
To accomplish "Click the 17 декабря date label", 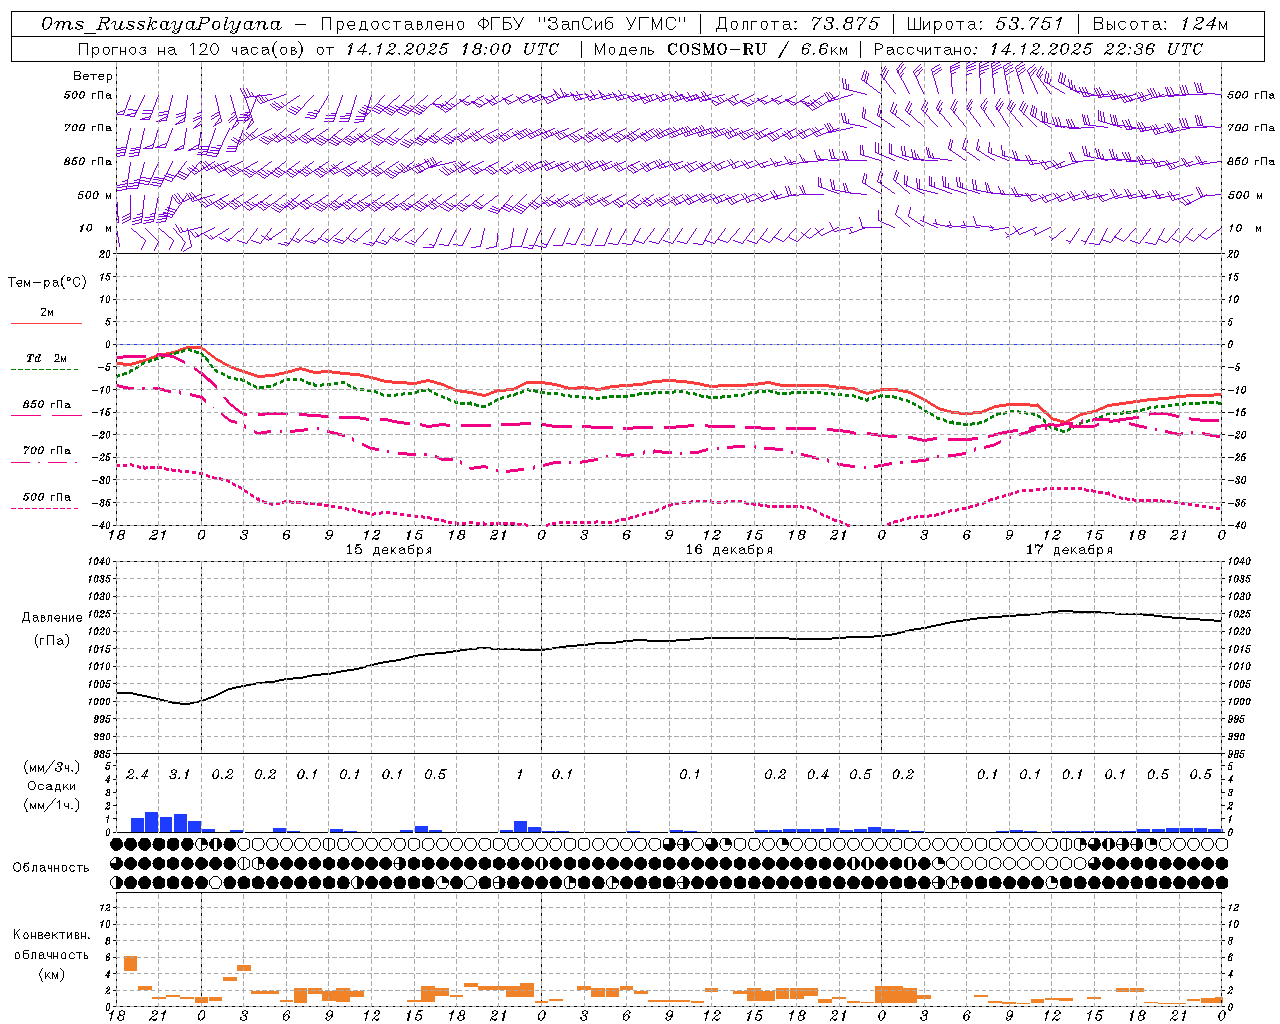I will (x=1069, y=550).
